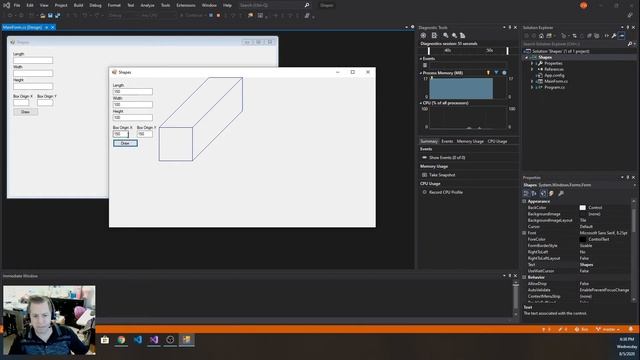This screenshot has height=360, width=640.
Task: Open Visual Studio Code from the taskbar
Action: coord(138,340)
